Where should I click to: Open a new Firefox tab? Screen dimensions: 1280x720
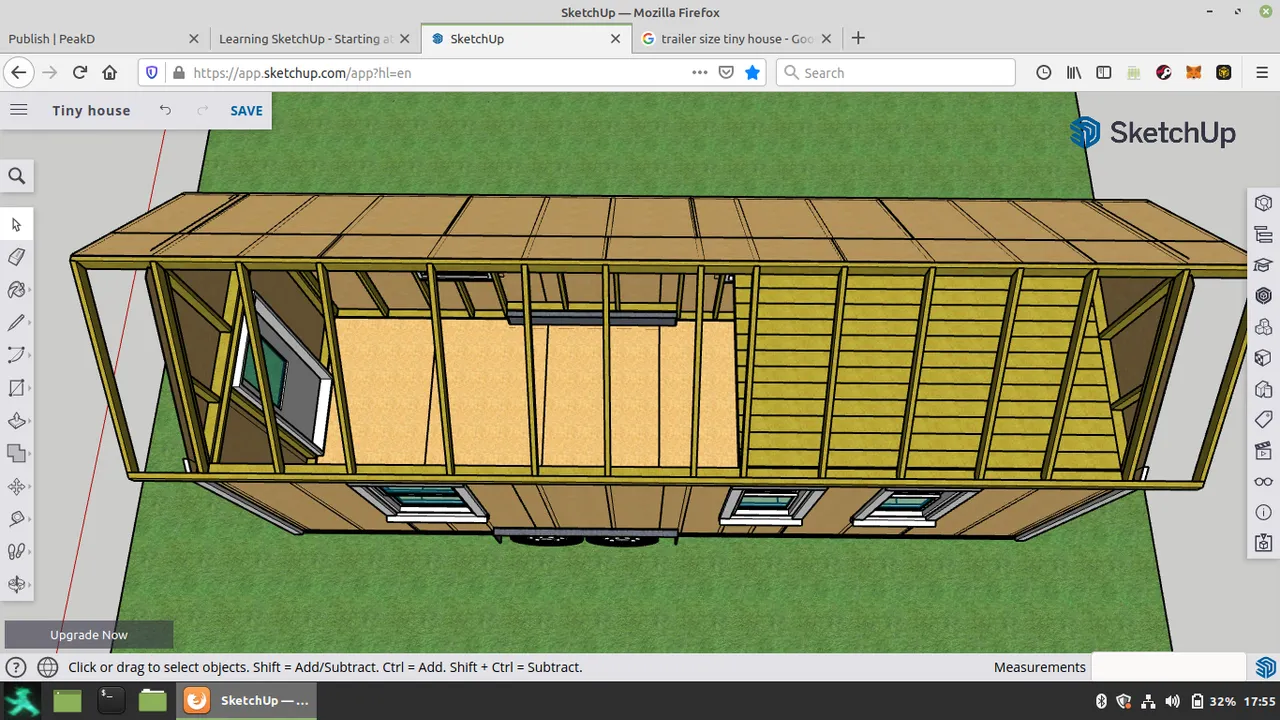tap(858, 39)
